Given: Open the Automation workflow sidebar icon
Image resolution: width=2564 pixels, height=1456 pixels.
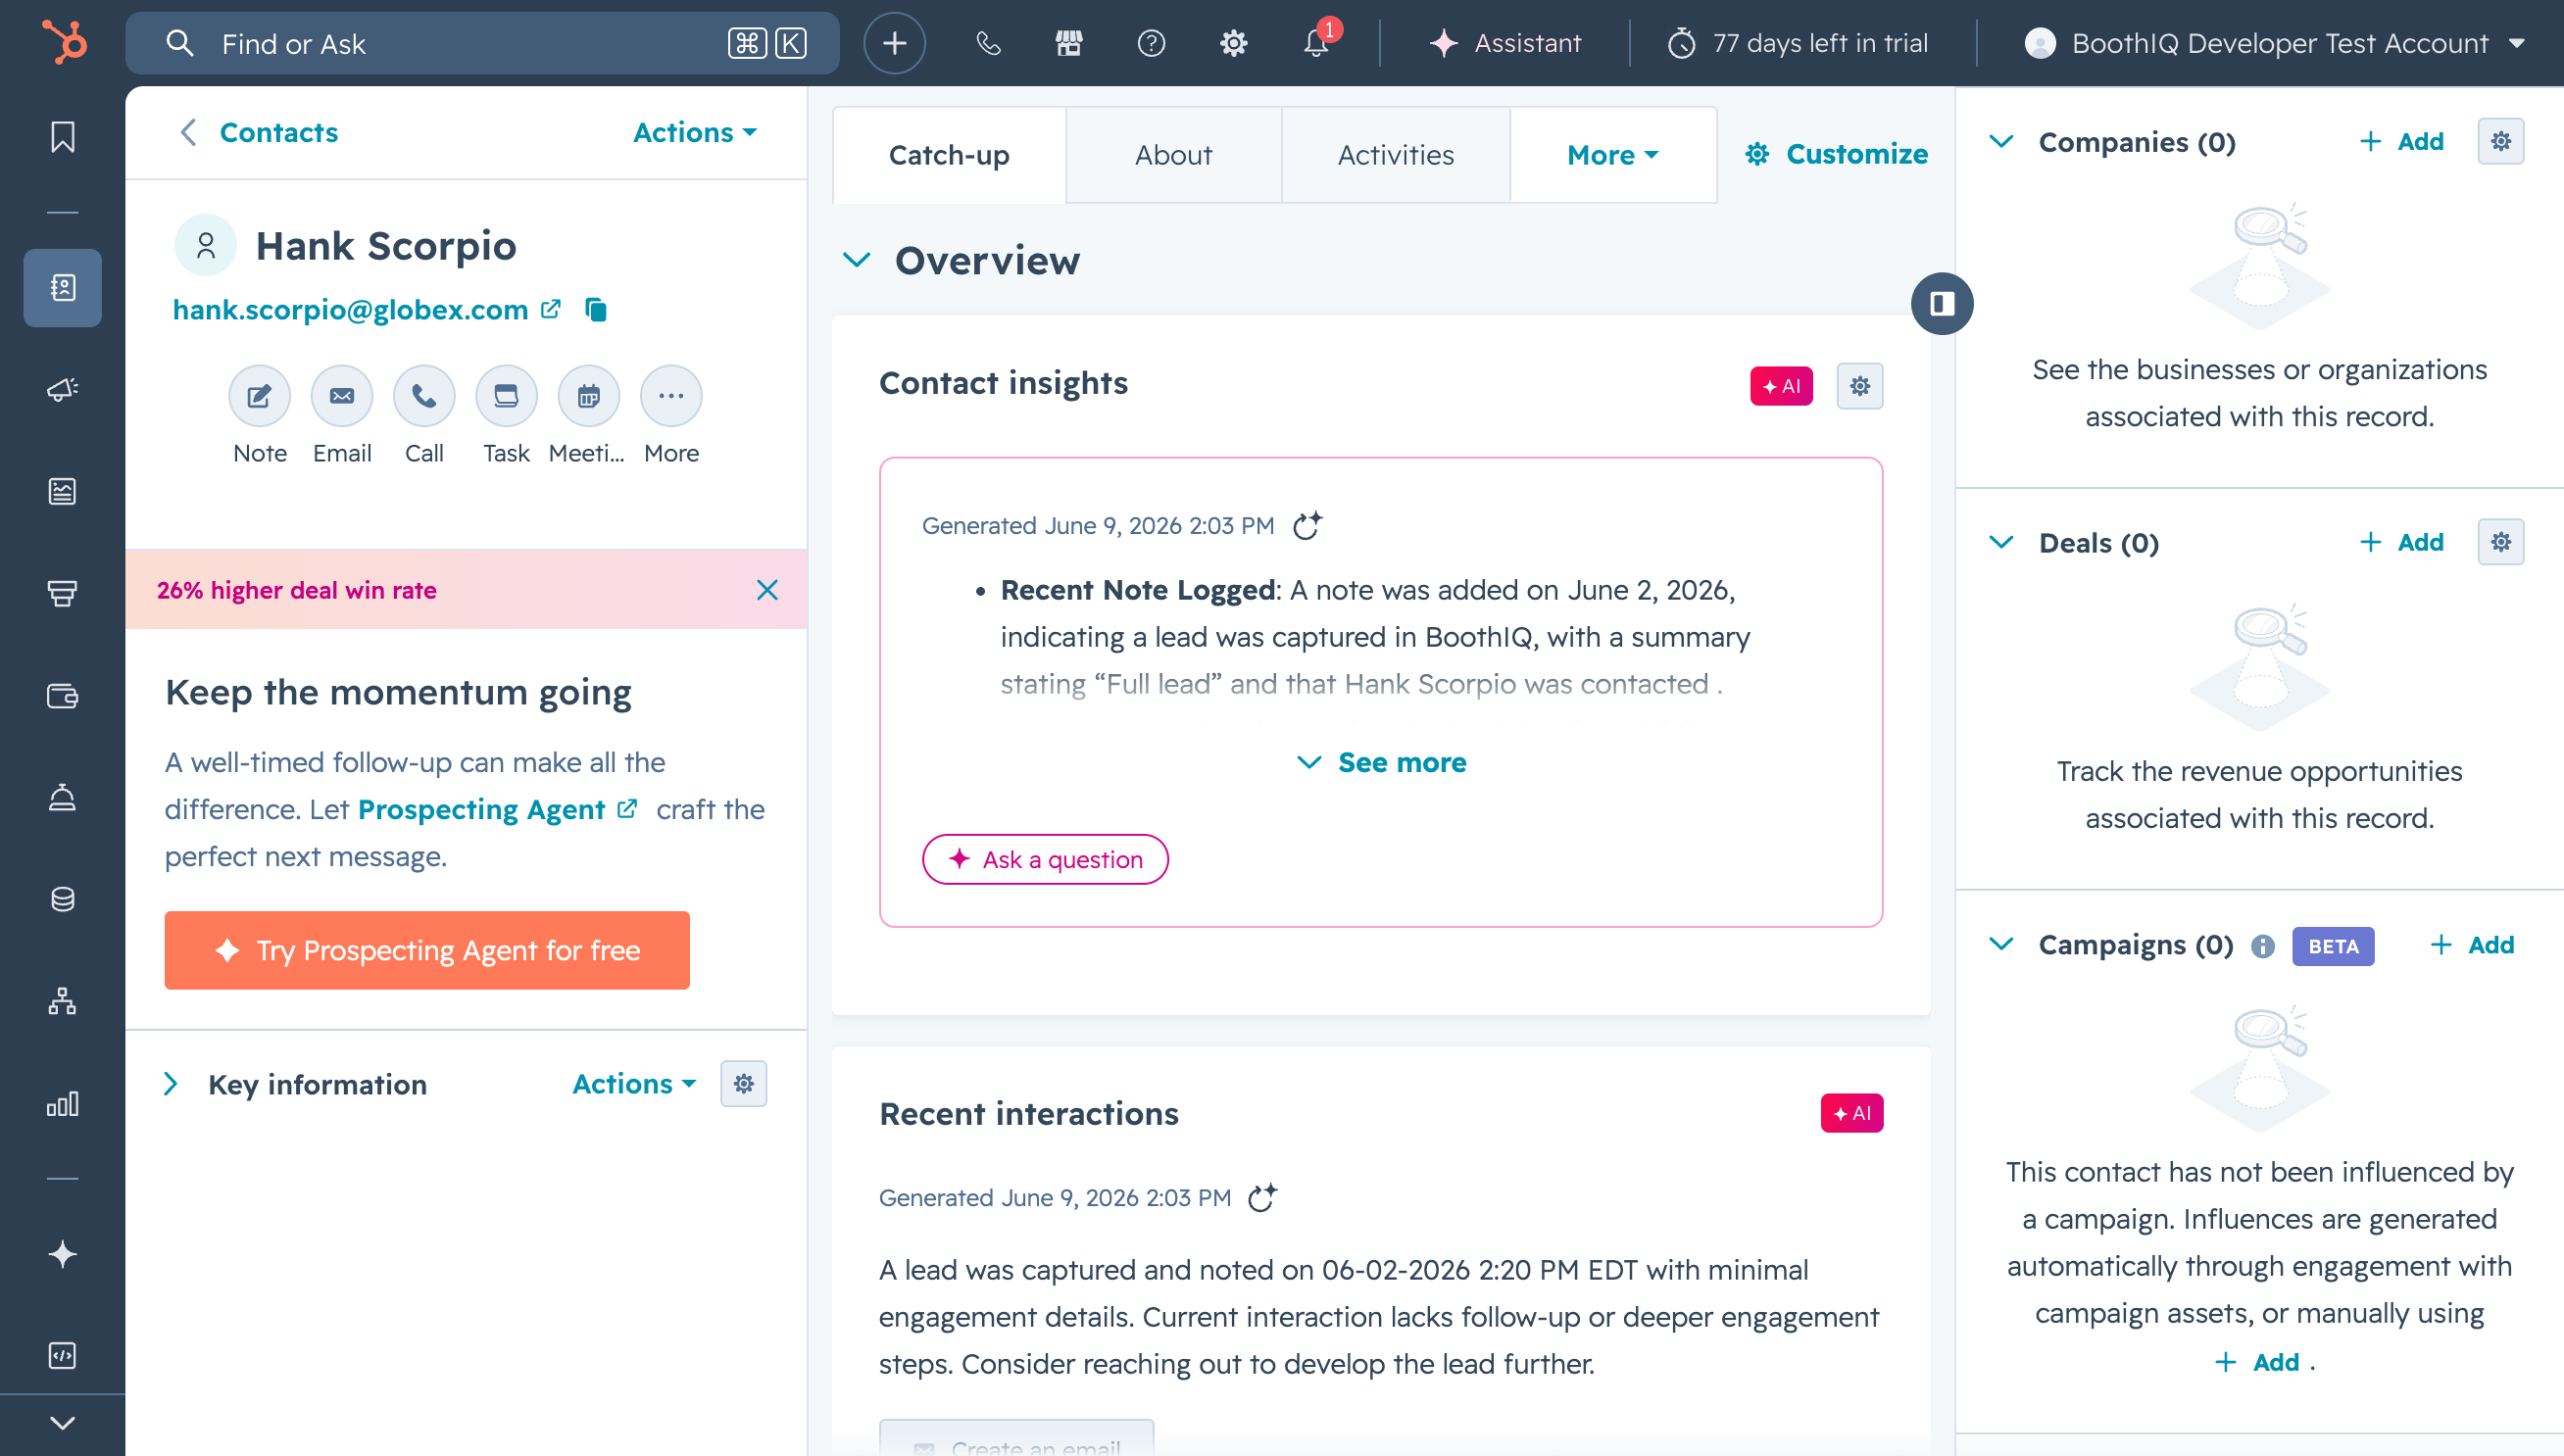Looking at the screenshot, I should point(63,1001).
